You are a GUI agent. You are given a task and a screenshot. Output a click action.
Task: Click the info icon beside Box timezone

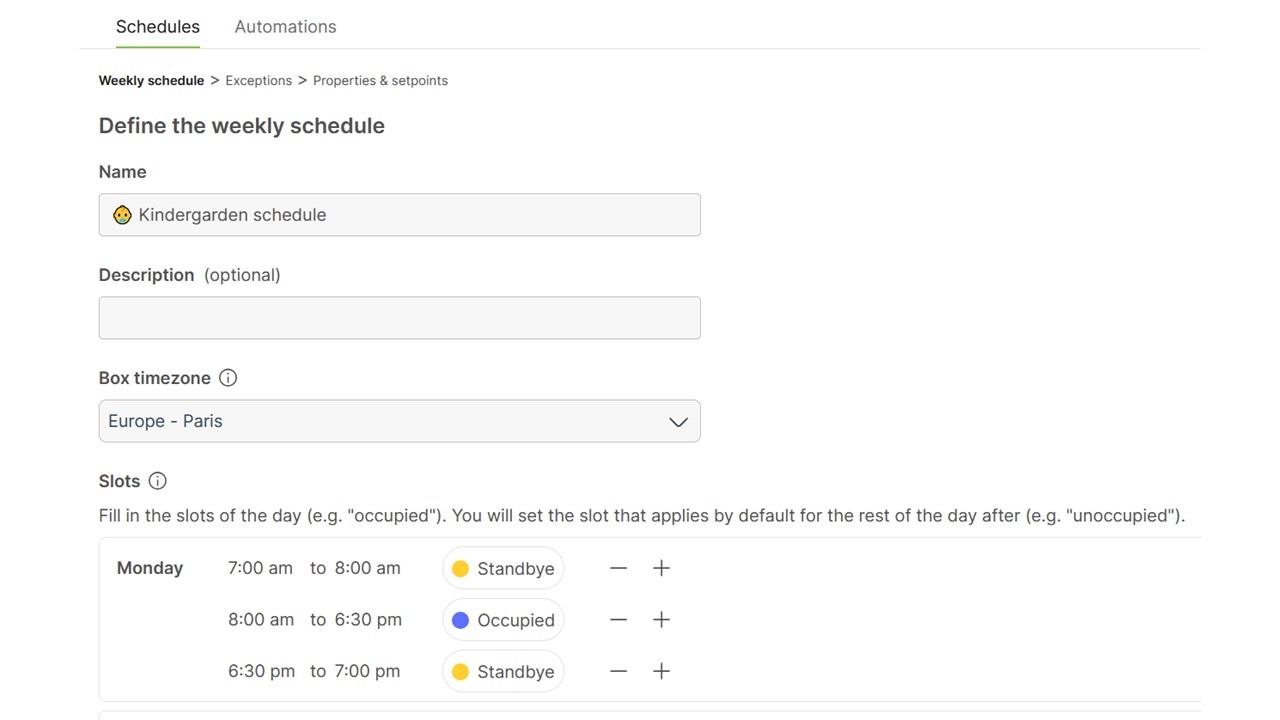point(228,378)
